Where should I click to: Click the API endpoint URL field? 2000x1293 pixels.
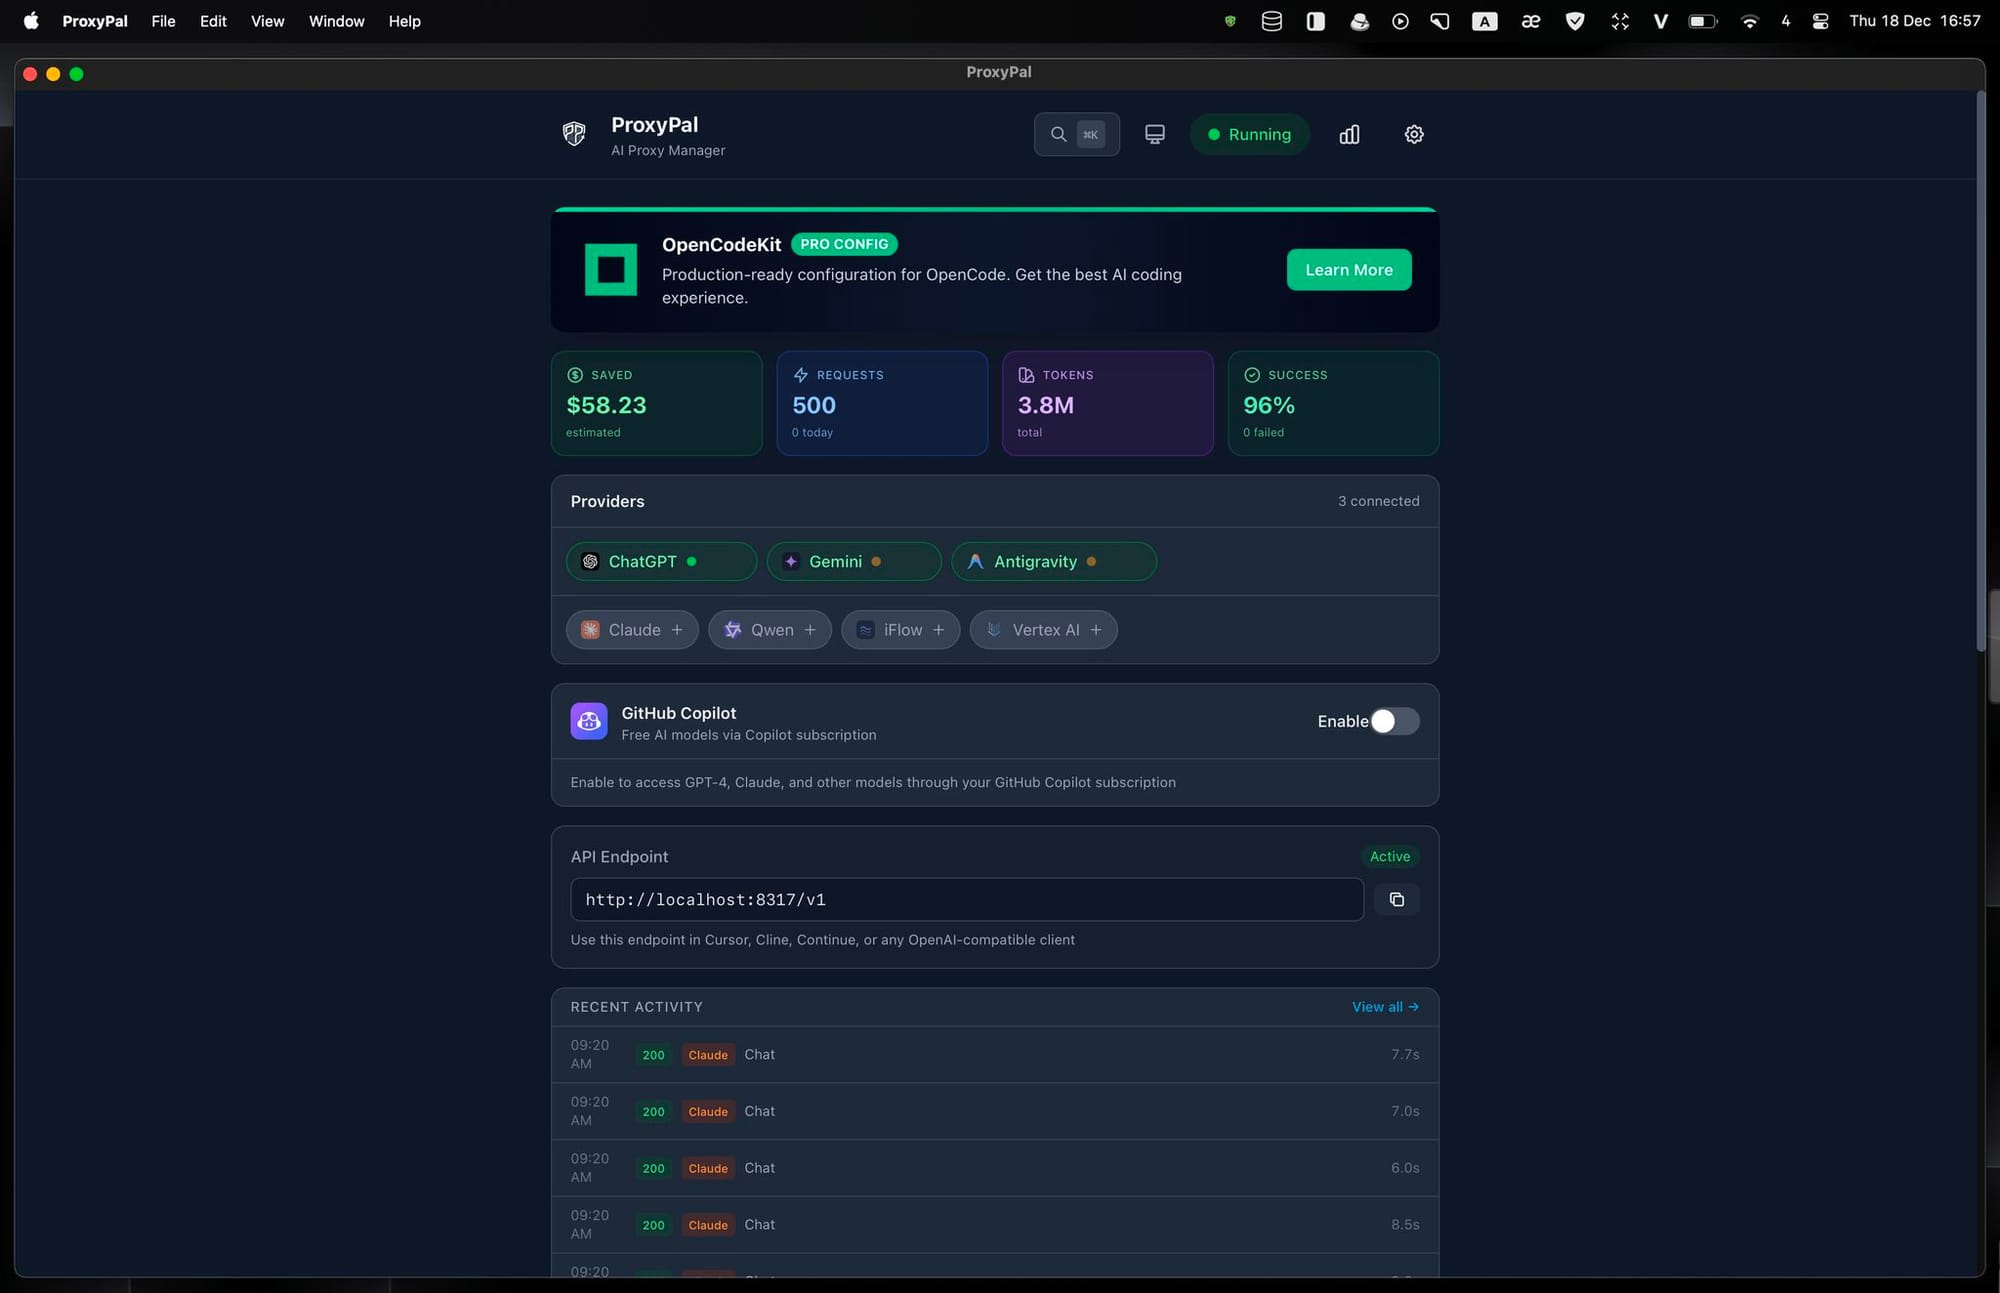pyautogui.click(x=966, y=899)
